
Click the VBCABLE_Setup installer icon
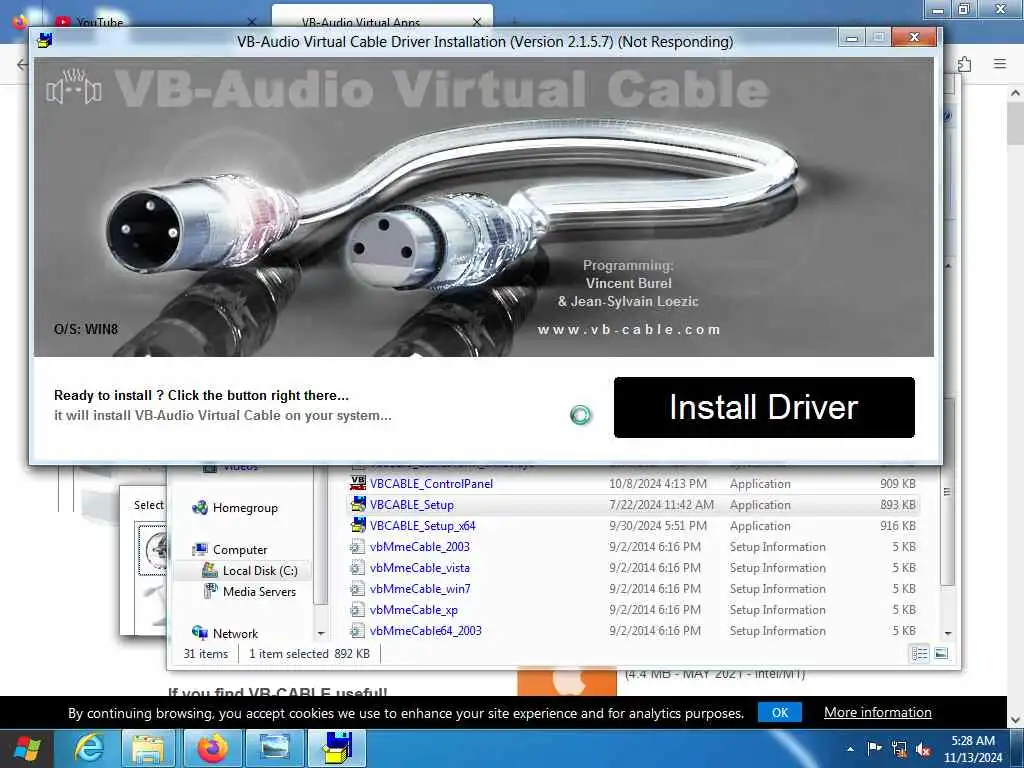point(358,504)
